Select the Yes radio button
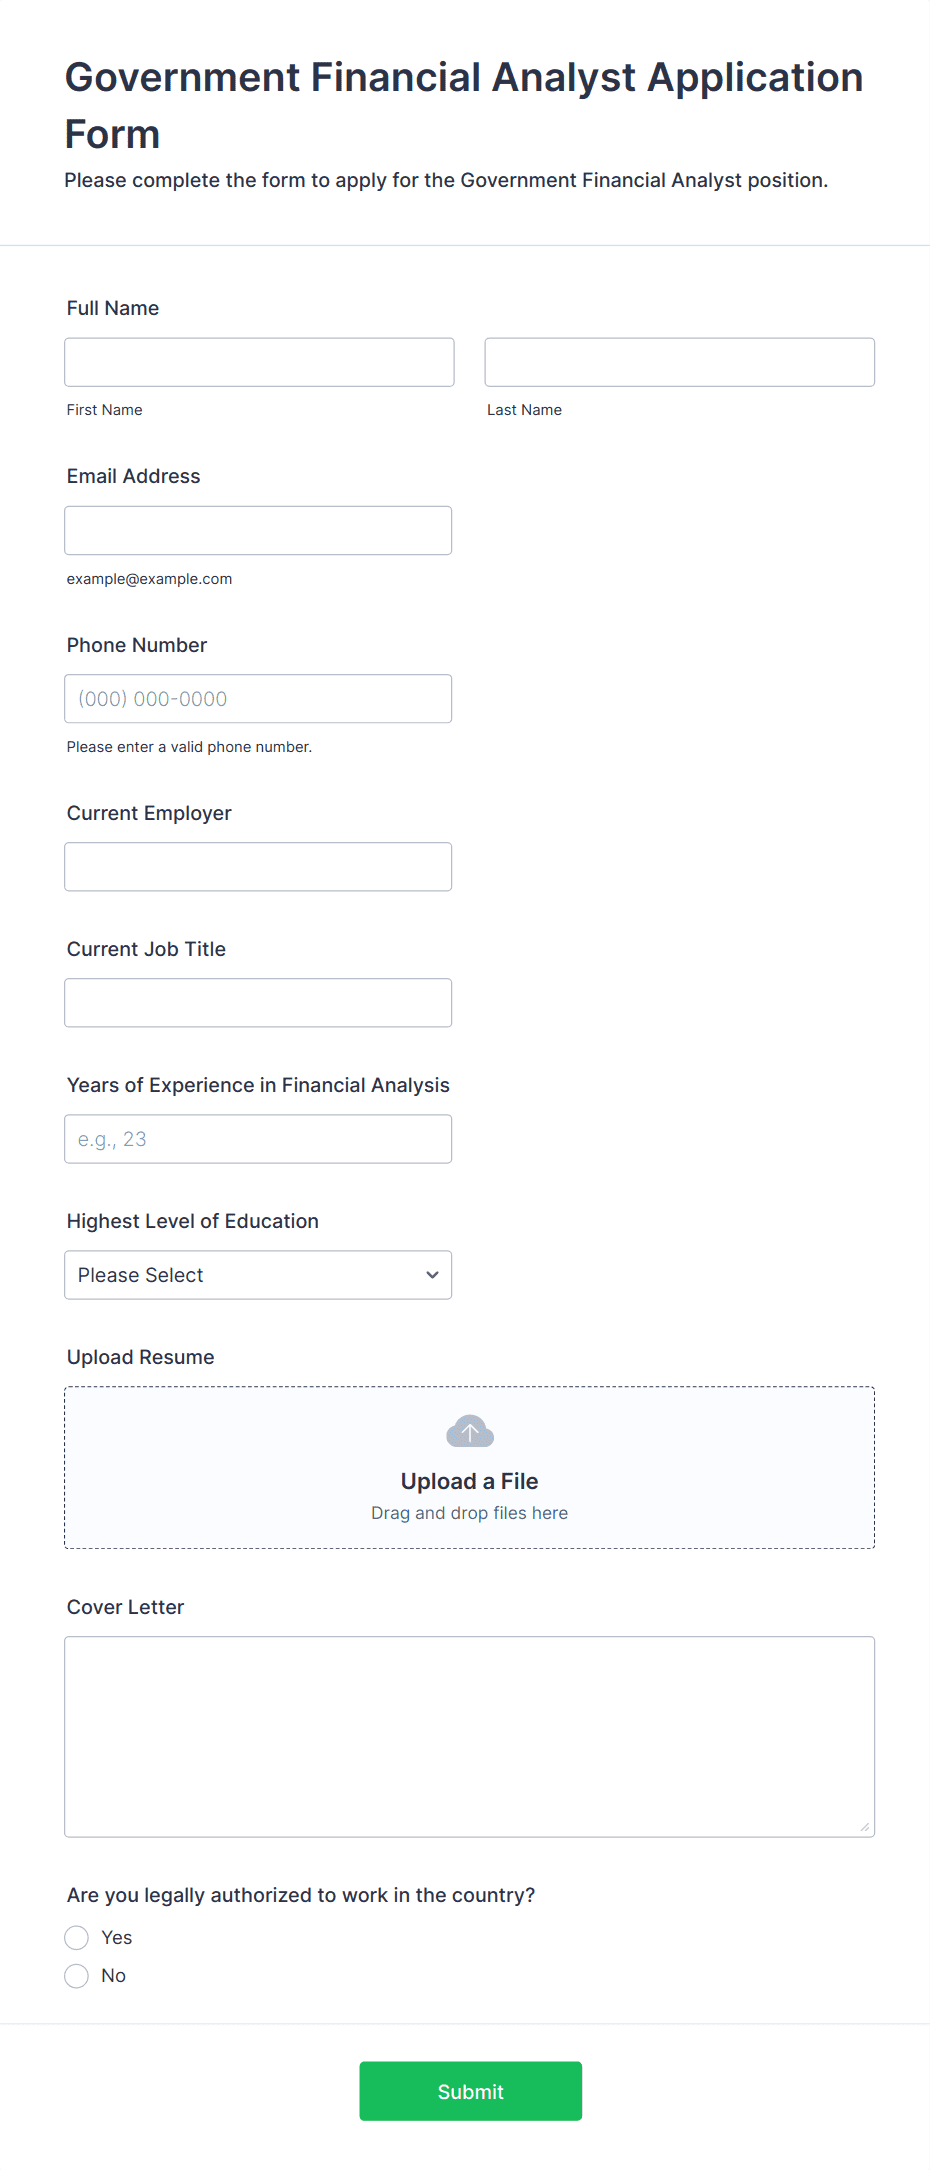The image size is (930, 2170). pyautogui.click(x=77, y=1938)
